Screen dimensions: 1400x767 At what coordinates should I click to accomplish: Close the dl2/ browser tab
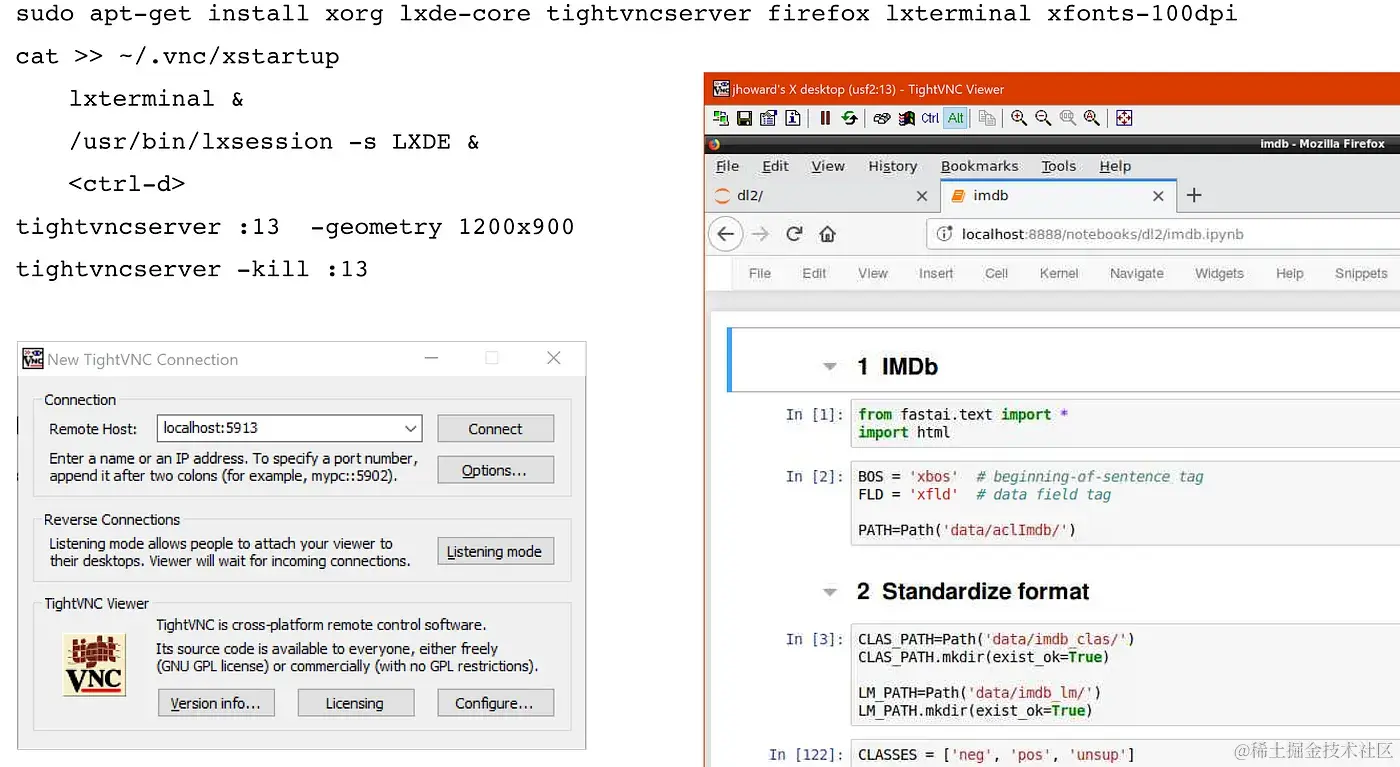tap(922, 196)
